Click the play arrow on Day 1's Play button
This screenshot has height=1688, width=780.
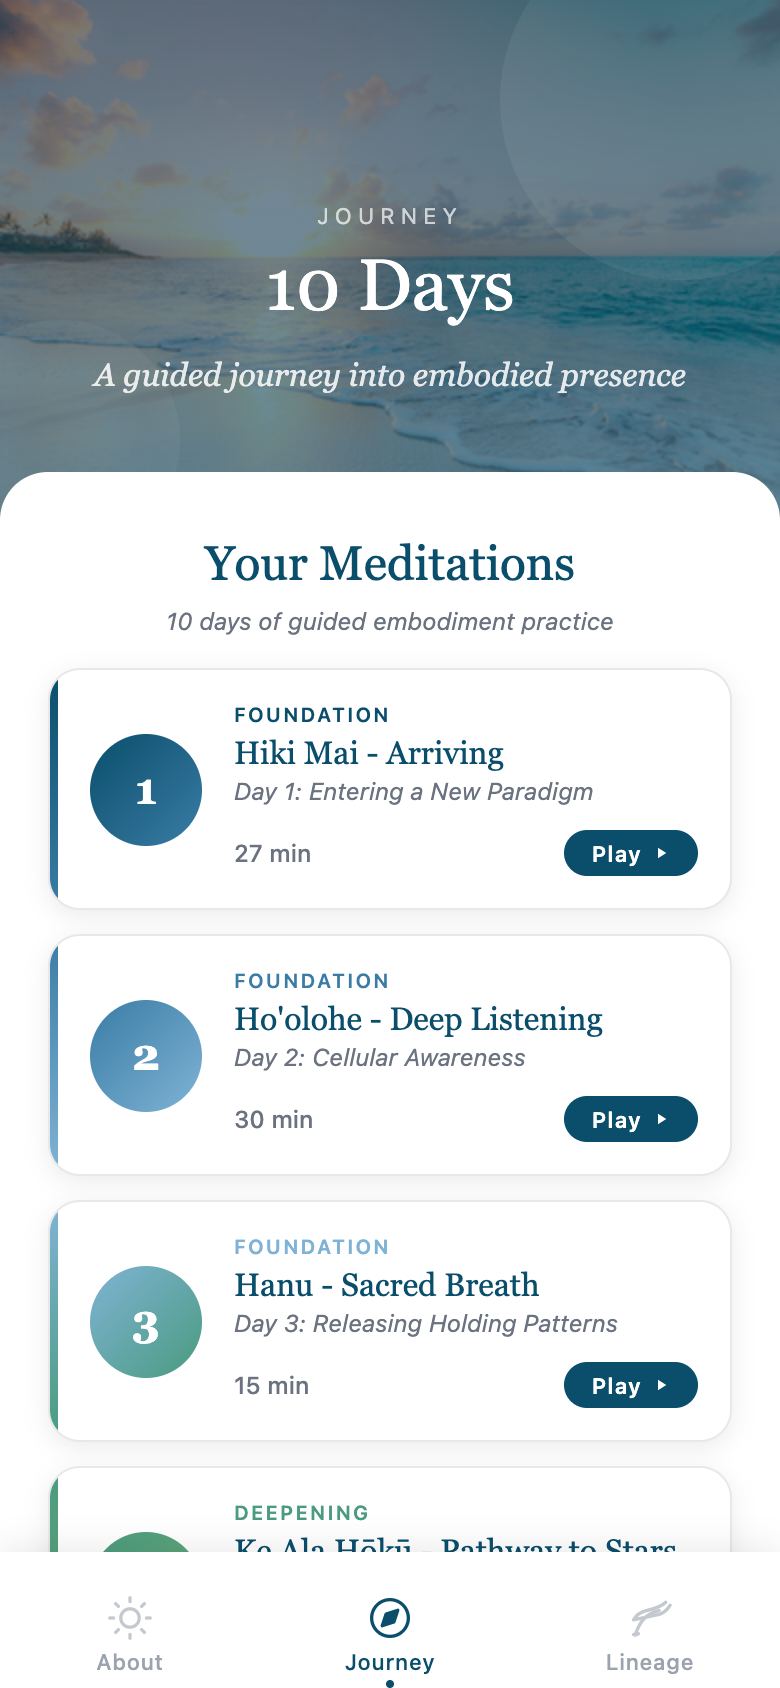point(662,853)
